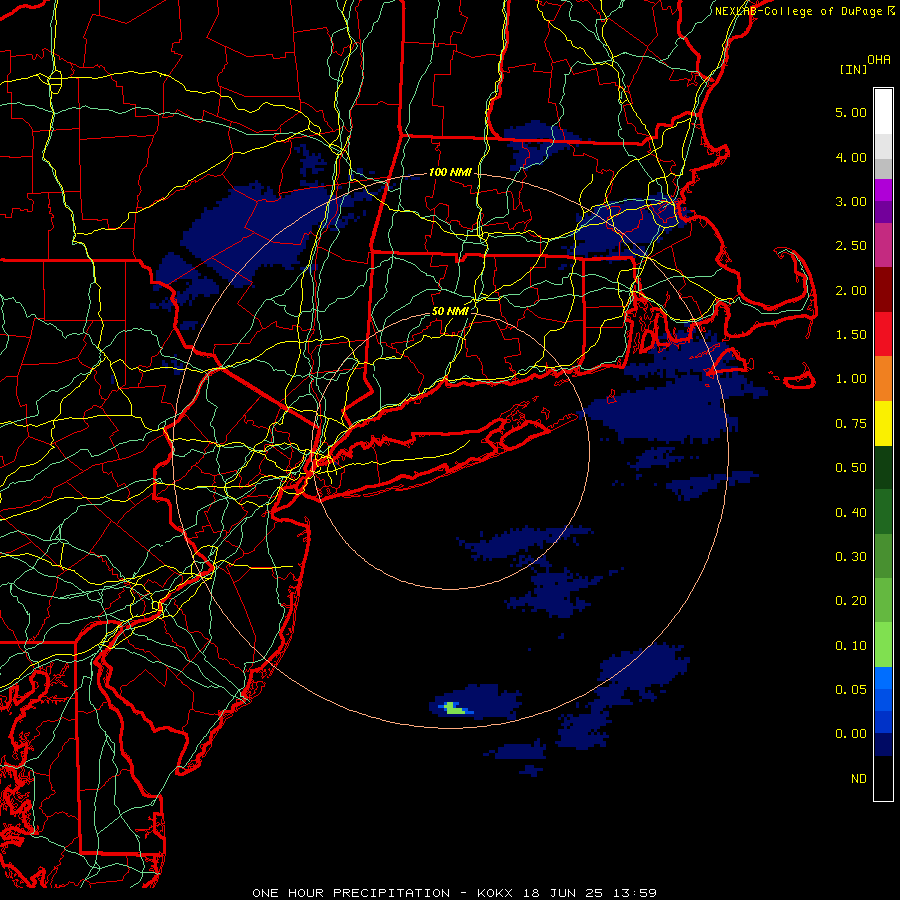The height and width of the screenshot is (900, 900).
Task: Click the "OHA" product label
Action: 879,60
